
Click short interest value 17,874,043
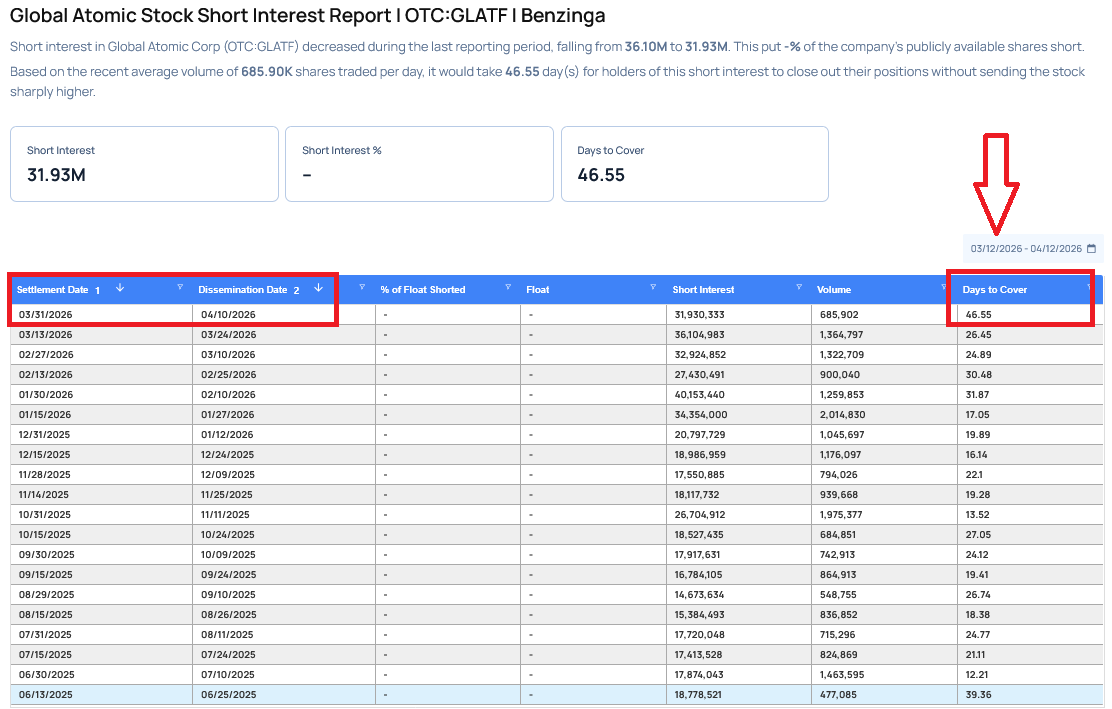(700, 674)
